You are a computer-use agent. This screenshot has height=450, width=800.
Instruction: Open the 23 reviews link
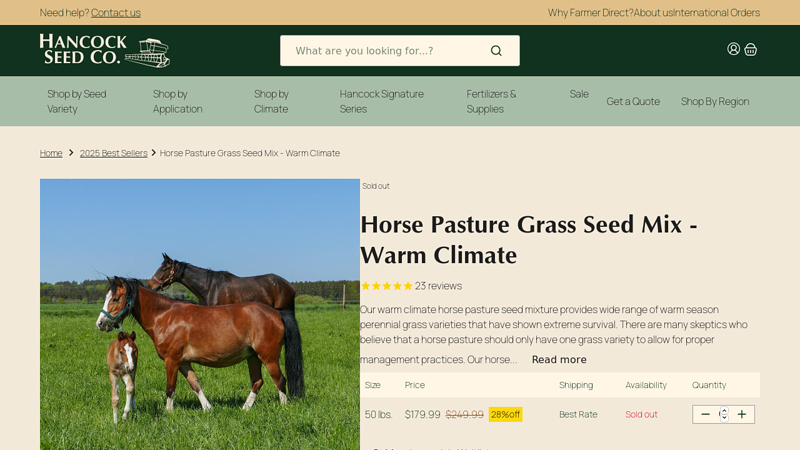[438, 286]
